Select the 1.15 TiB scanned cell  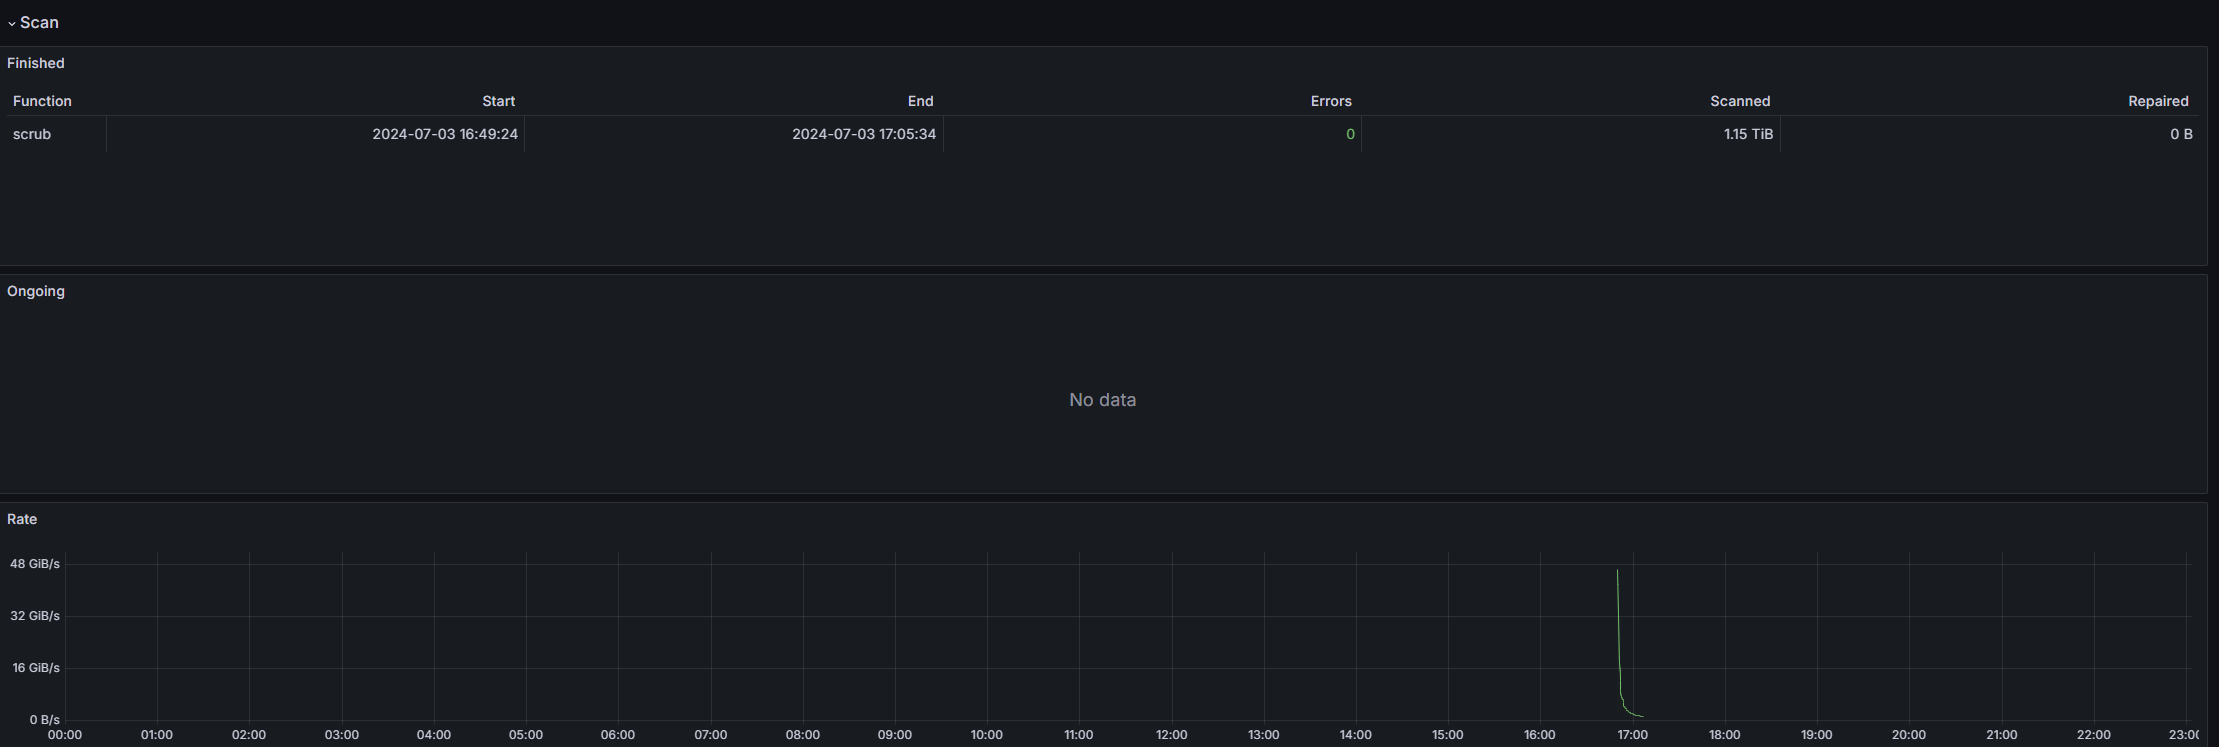click(1748, 134)
